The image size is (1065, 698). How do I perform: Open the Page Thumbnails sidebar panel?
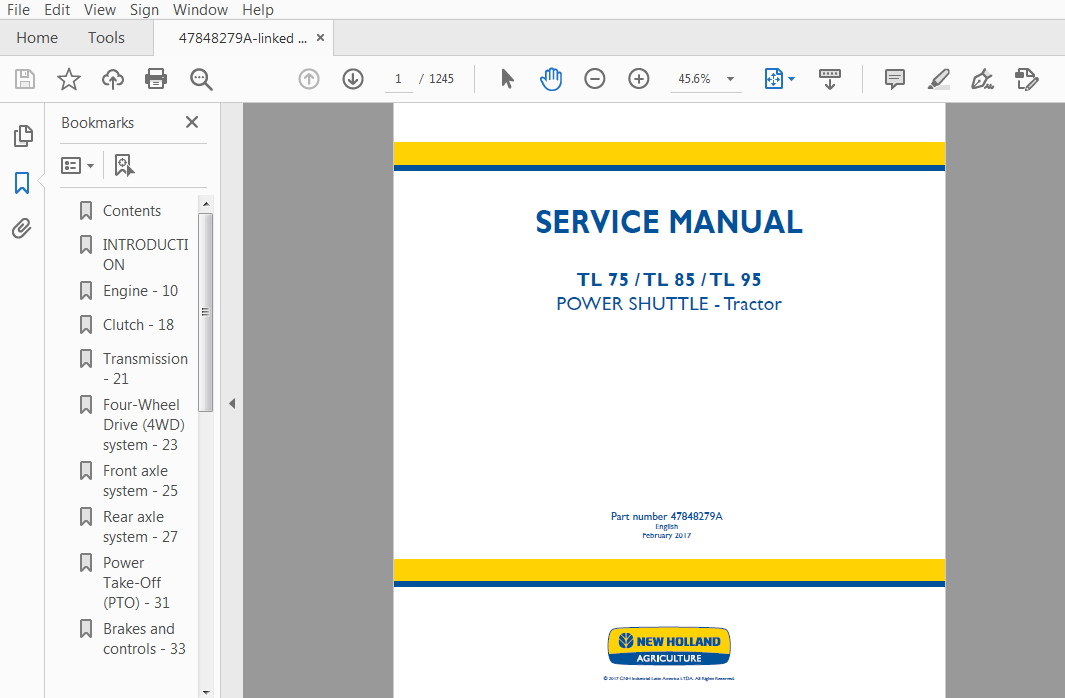click(x=22, y=136)
